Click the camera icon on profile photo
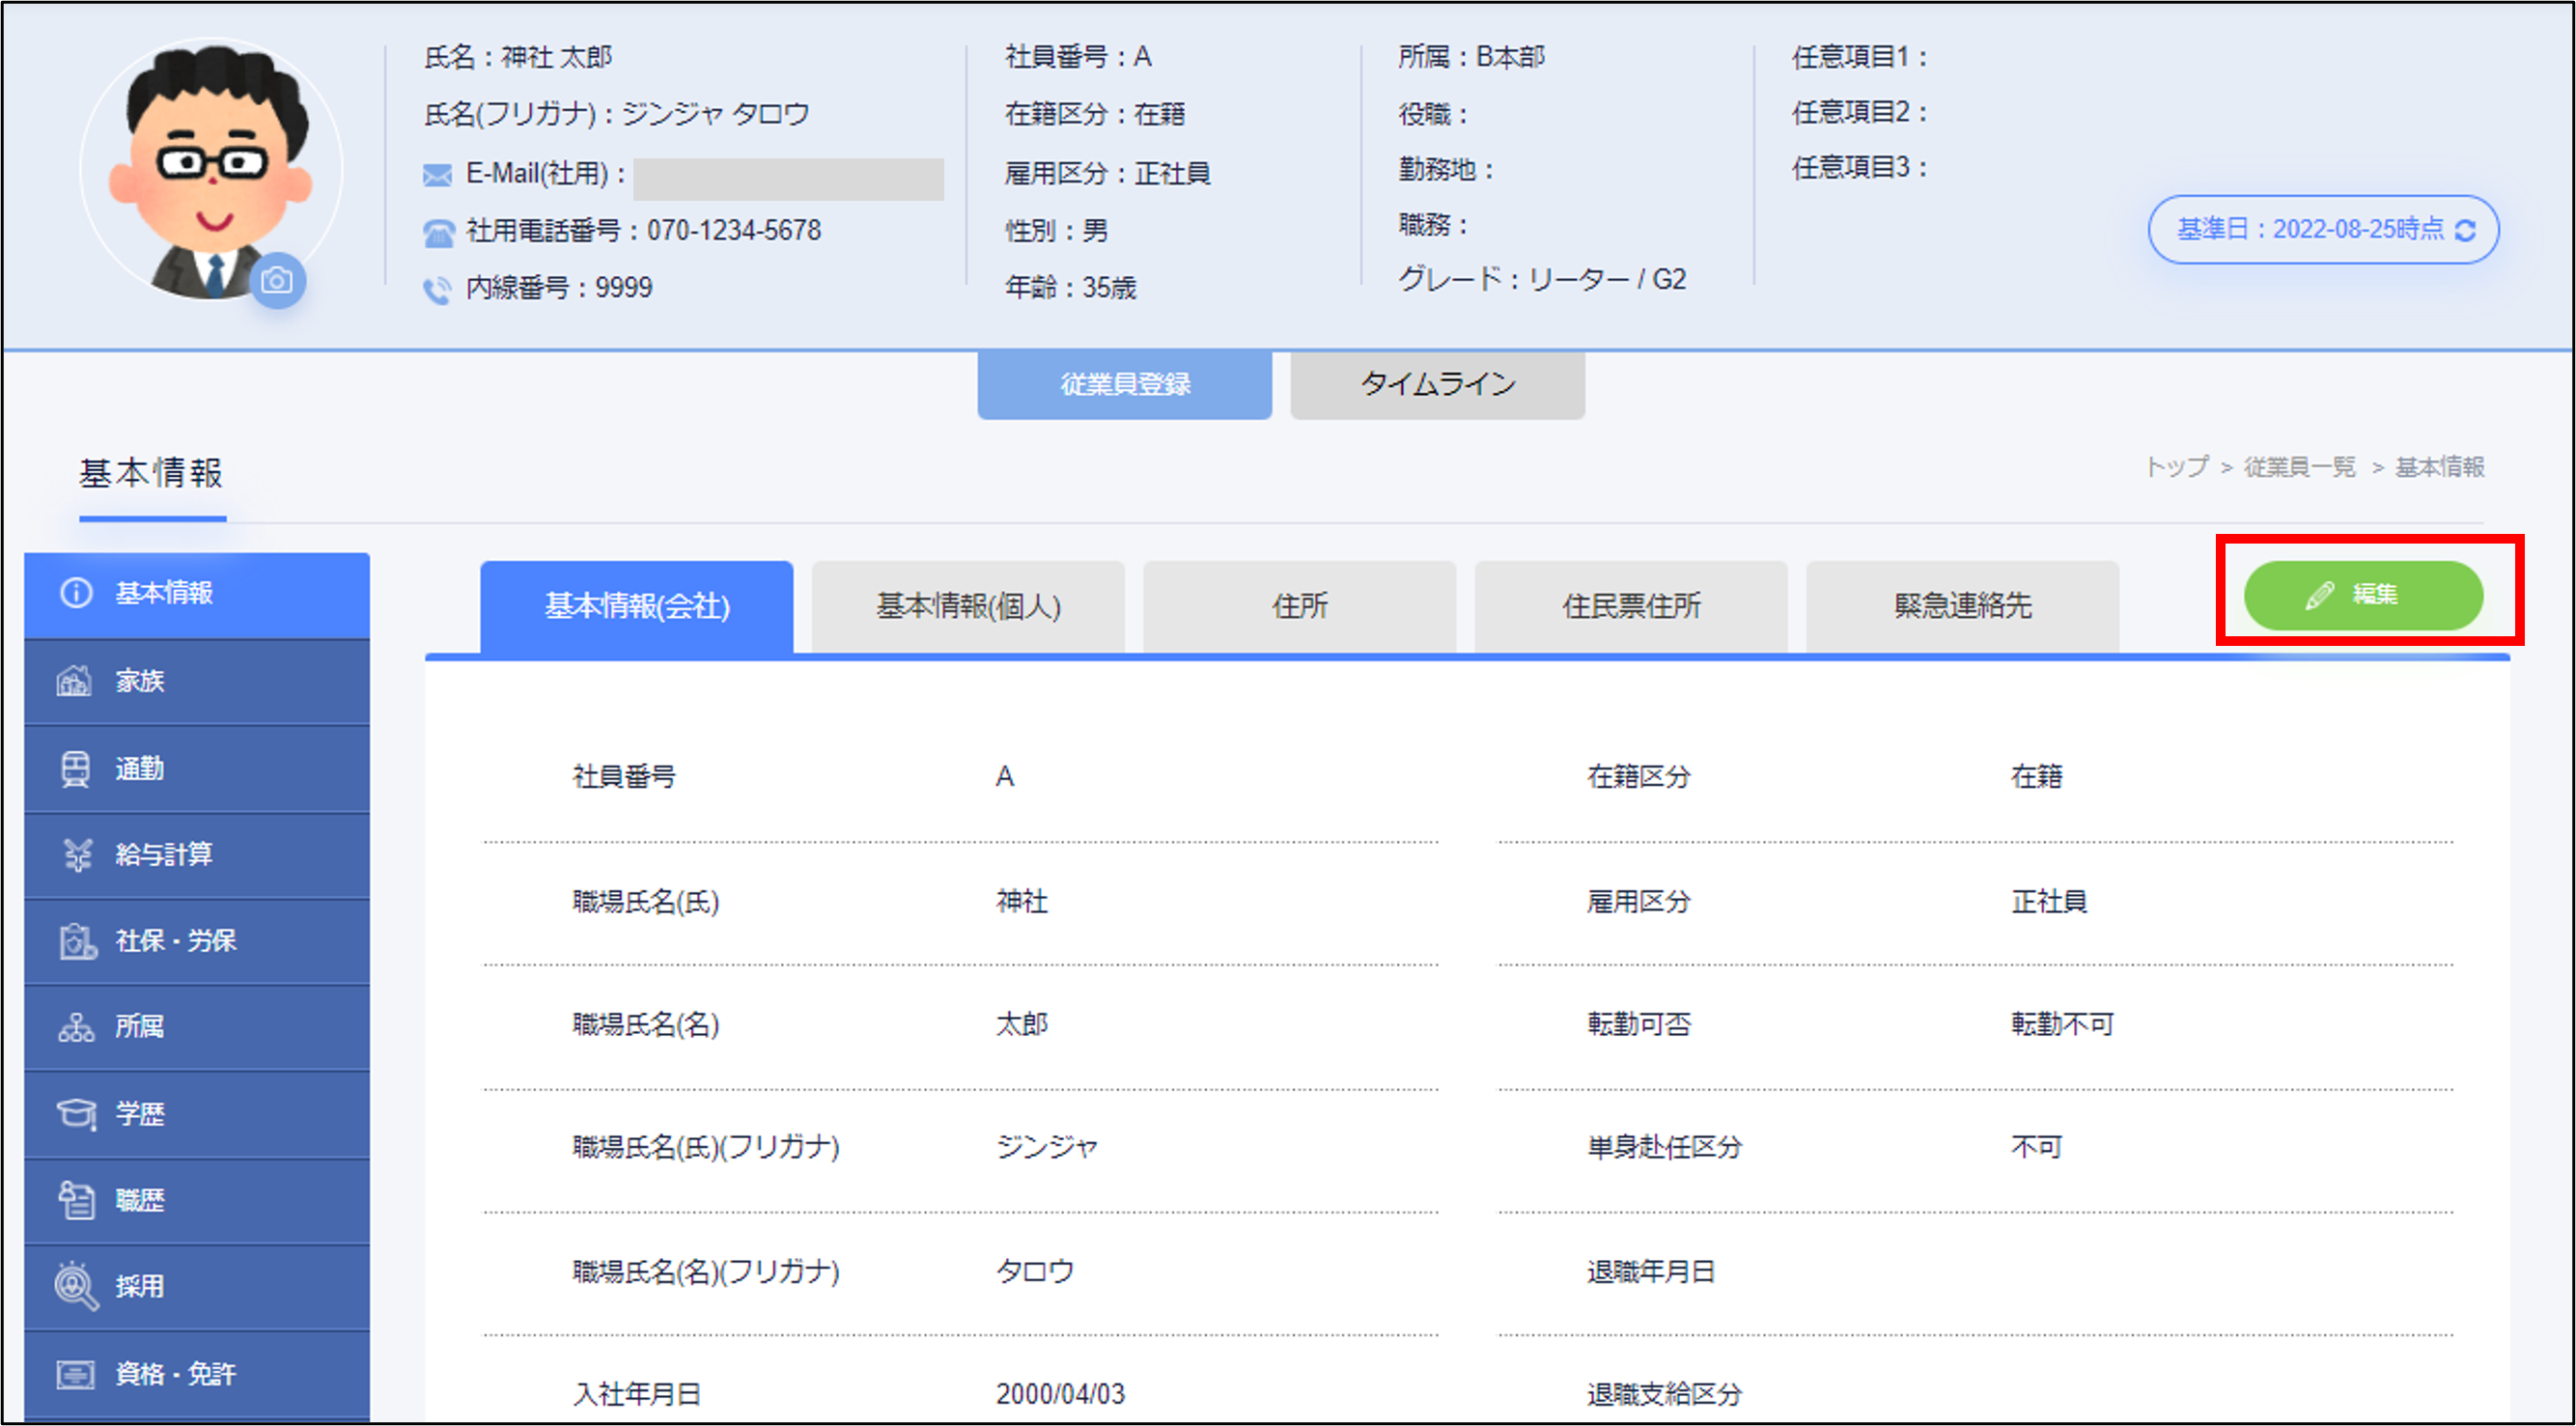Viewport: 2576px width, 1426px height. click(x=277, y=282)
